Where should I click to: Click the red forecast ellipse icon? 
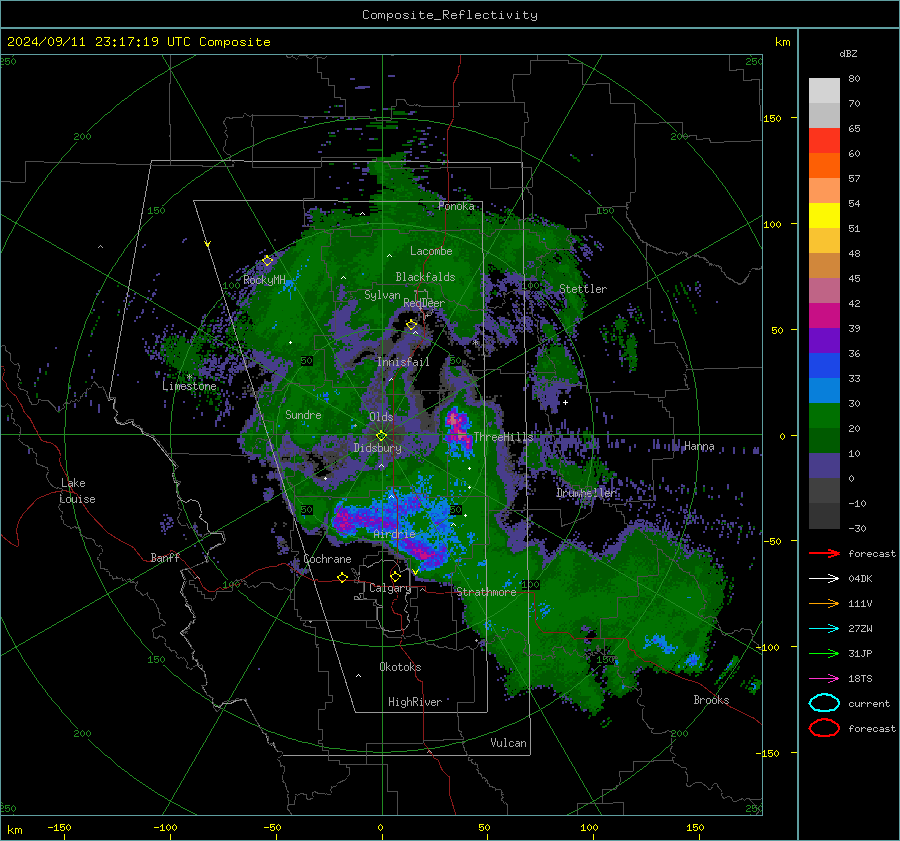(824, 728)
